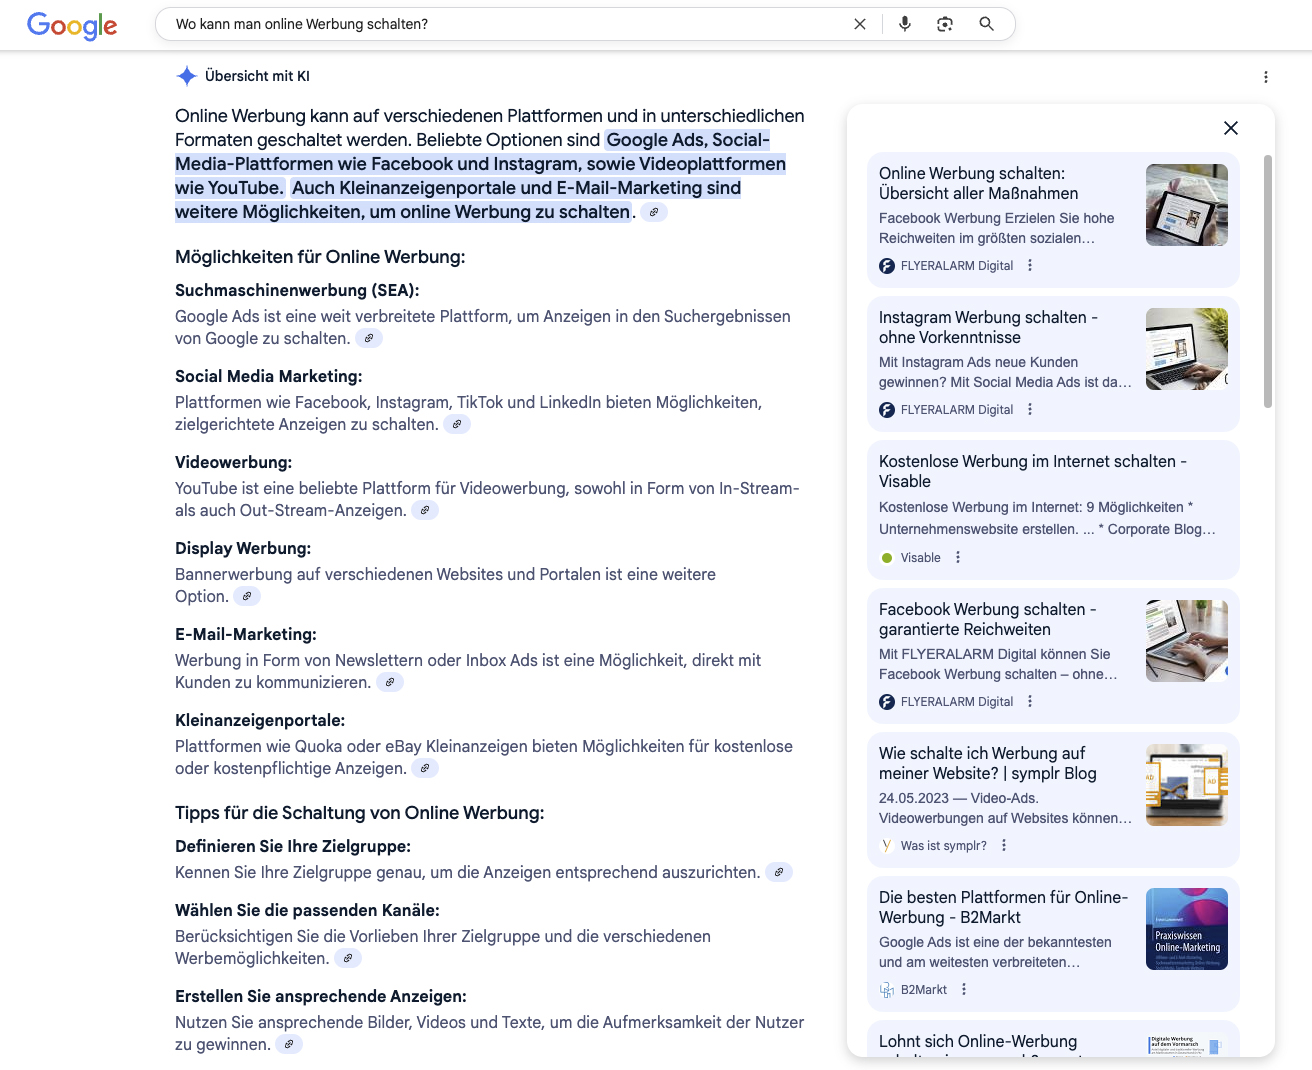The width and height of the screenshot is (1312, 1070).
Task: Open Google Lens image search icon
Action: click(945, 24)
